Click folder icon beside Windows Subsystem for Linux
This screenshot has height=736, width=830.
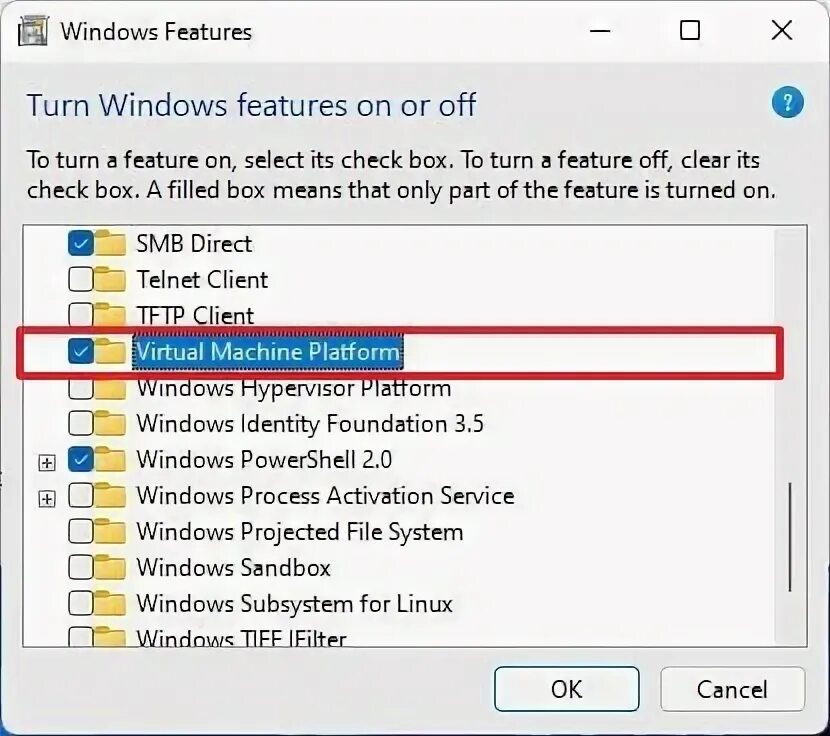[111, 603]
